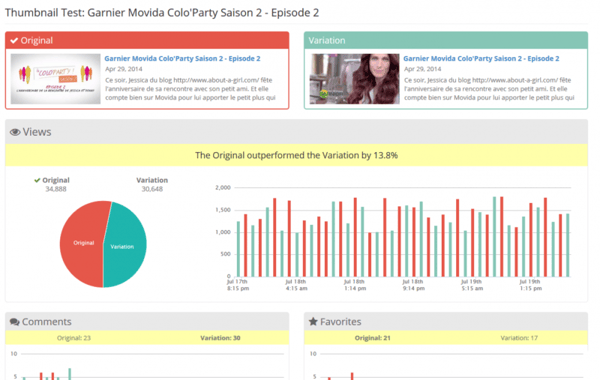This screenshot has width=600, height=380.
Task: Click the teal Variation pie slice
Action: click(x=125, y=245)
